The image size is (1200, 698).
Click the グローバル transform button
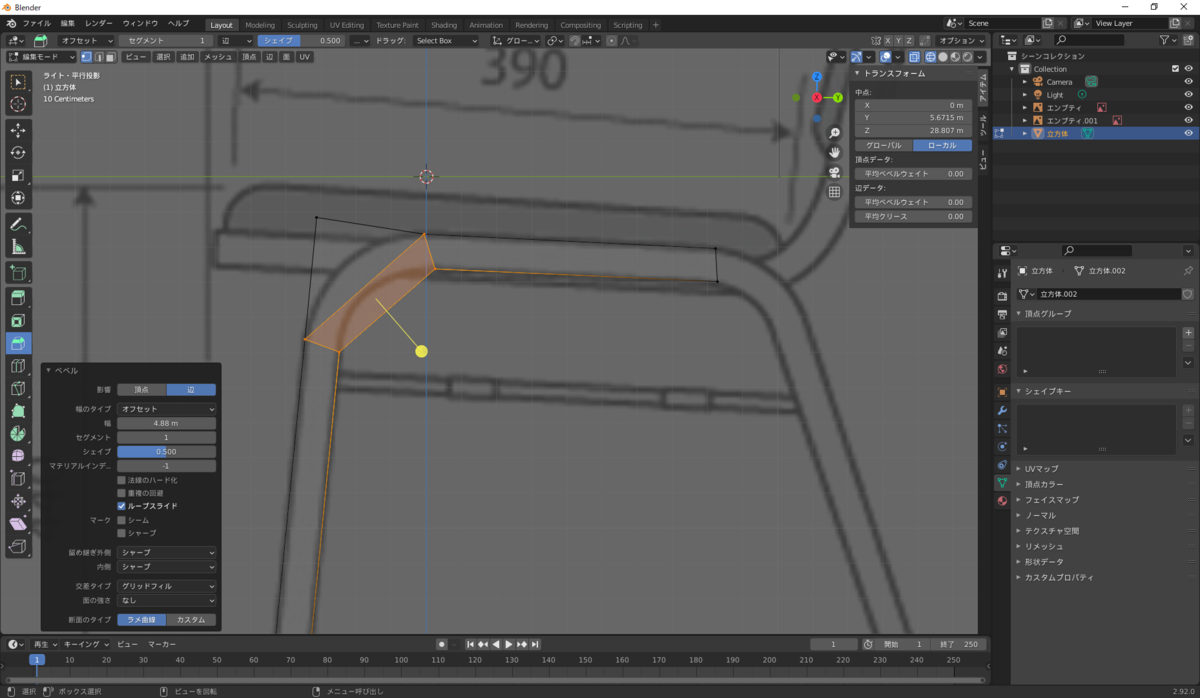pyautogui.click(x=883, y=145)
